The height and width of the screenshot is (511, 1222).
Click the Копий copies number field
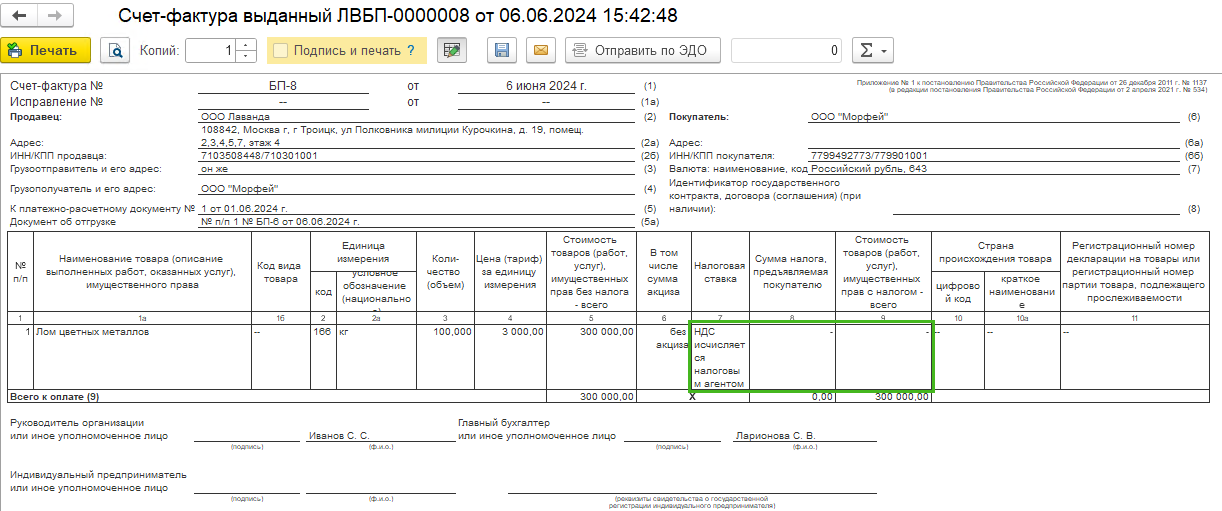pyautogui.click(x=210, y=50)
